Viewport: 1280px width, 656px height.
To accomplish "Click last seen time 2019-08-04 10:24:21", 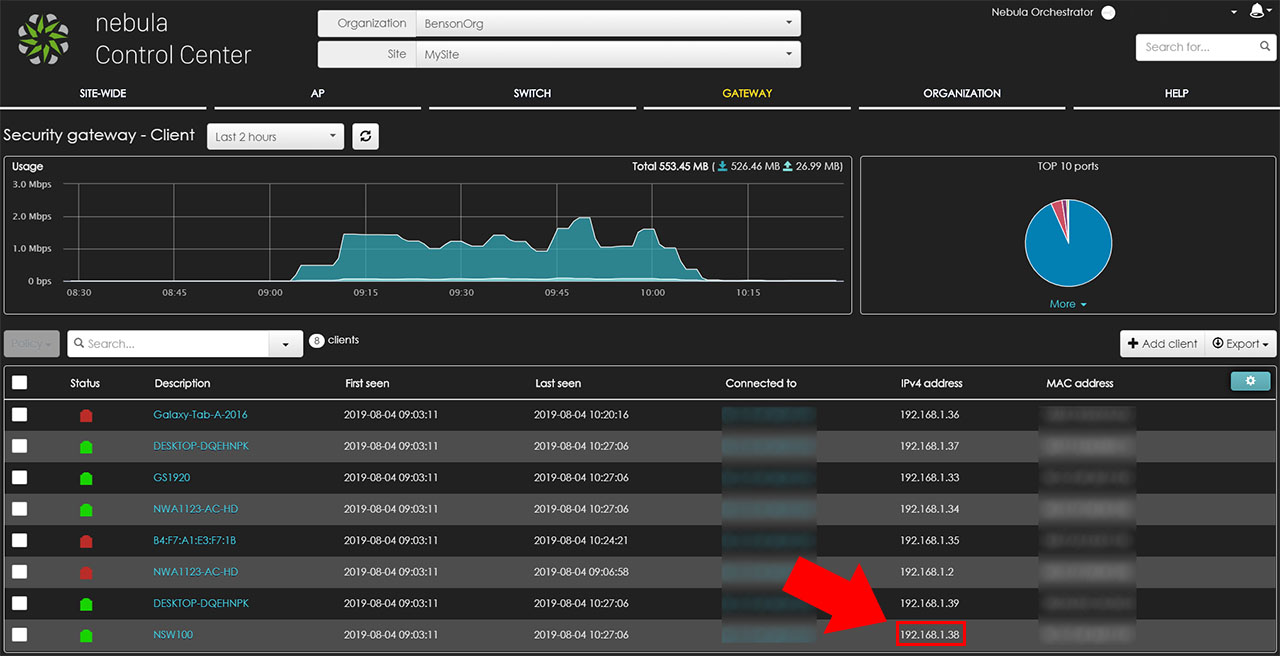I will 581,541.
